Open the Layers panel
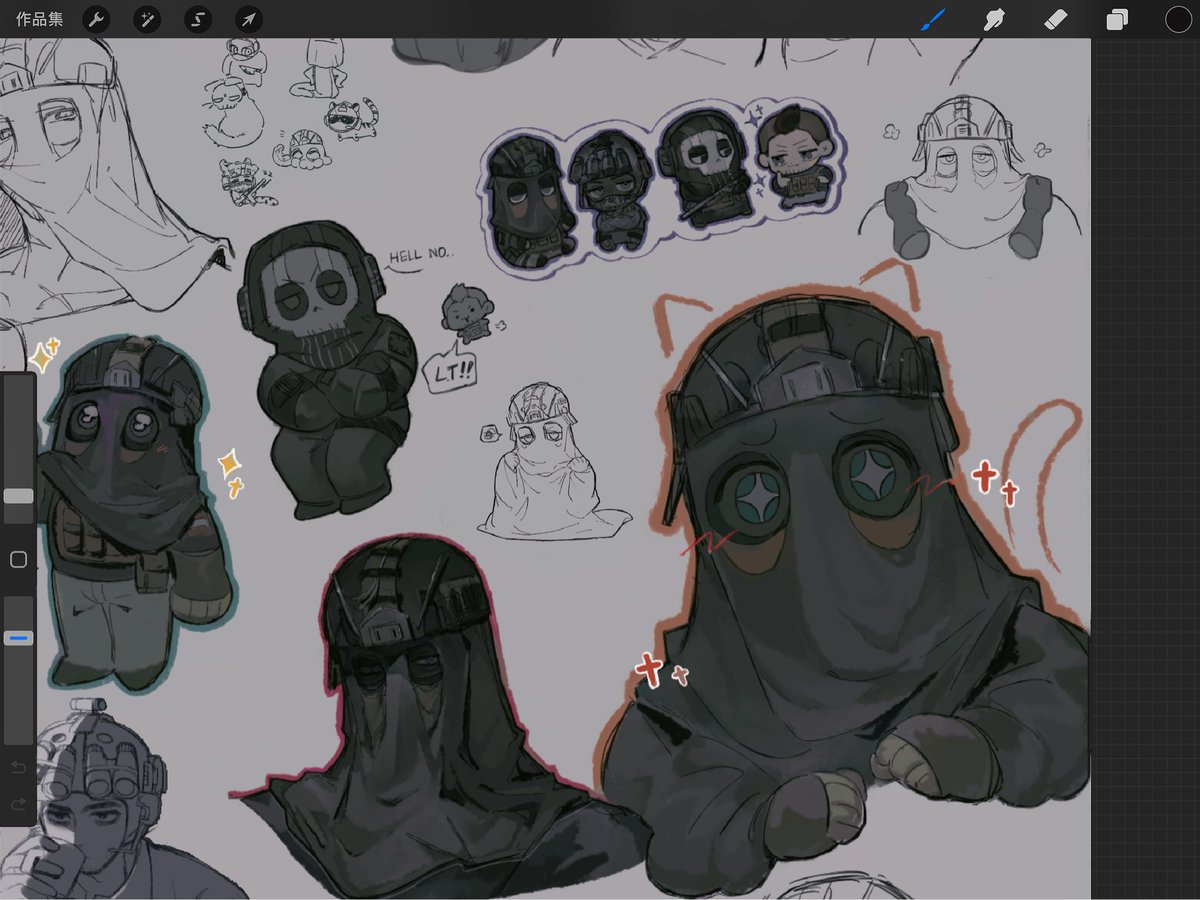The image size is (1200, 900). click(x=1117, y=19)
